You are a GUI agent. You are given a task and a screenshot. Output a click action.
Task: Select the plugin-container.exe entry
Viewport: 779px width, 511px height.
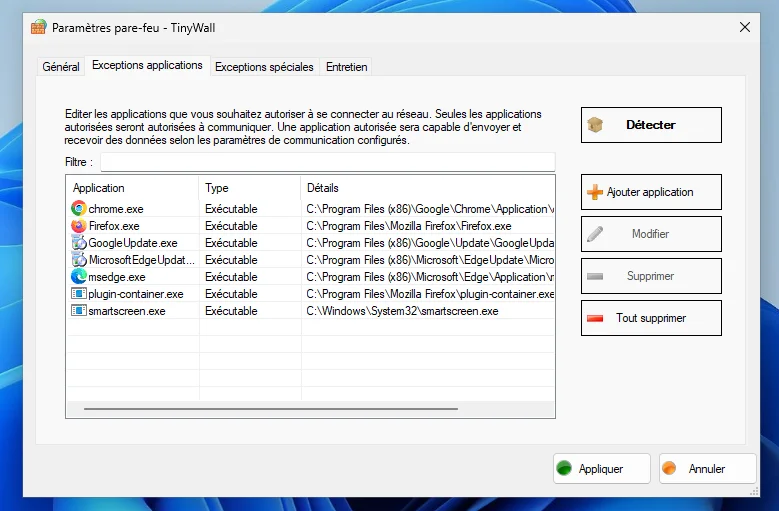136,294
